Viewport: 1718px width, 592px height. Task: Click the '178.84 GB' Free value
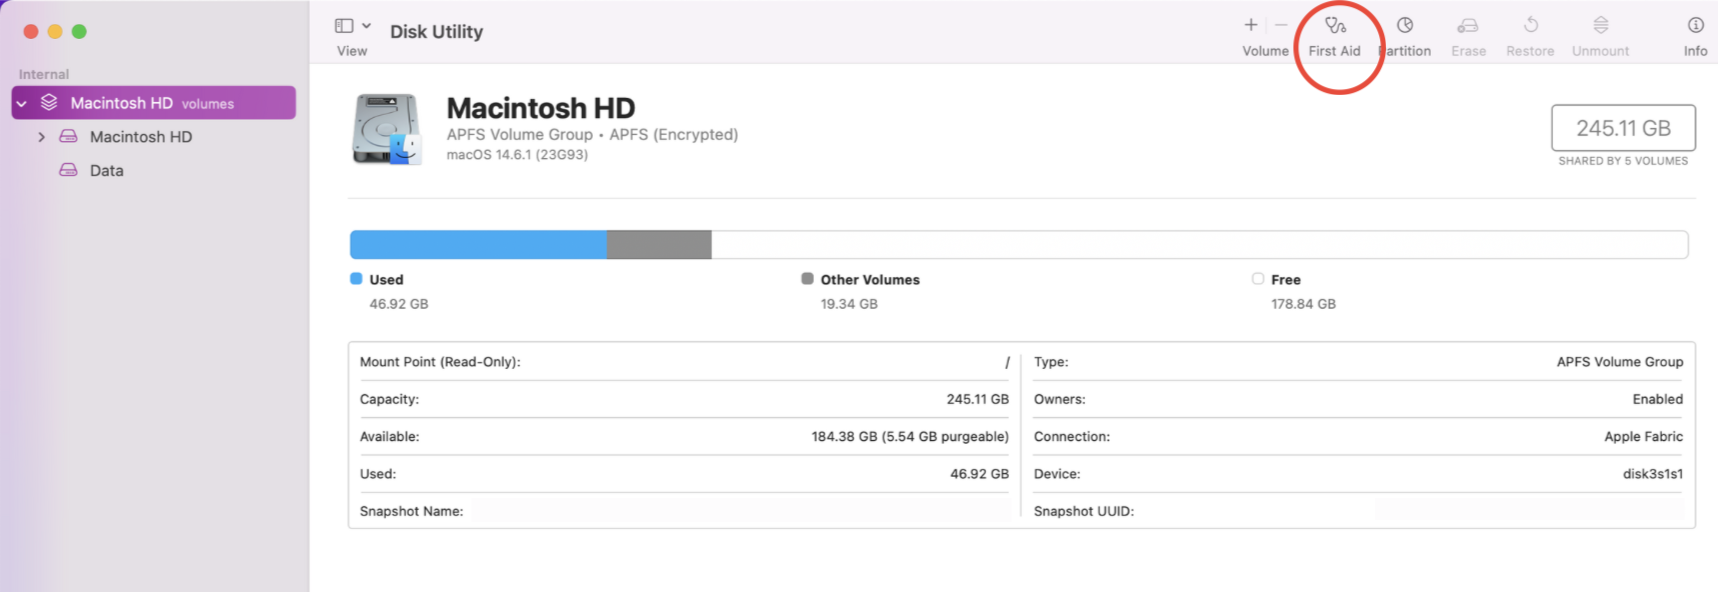tap(1303, 304)
